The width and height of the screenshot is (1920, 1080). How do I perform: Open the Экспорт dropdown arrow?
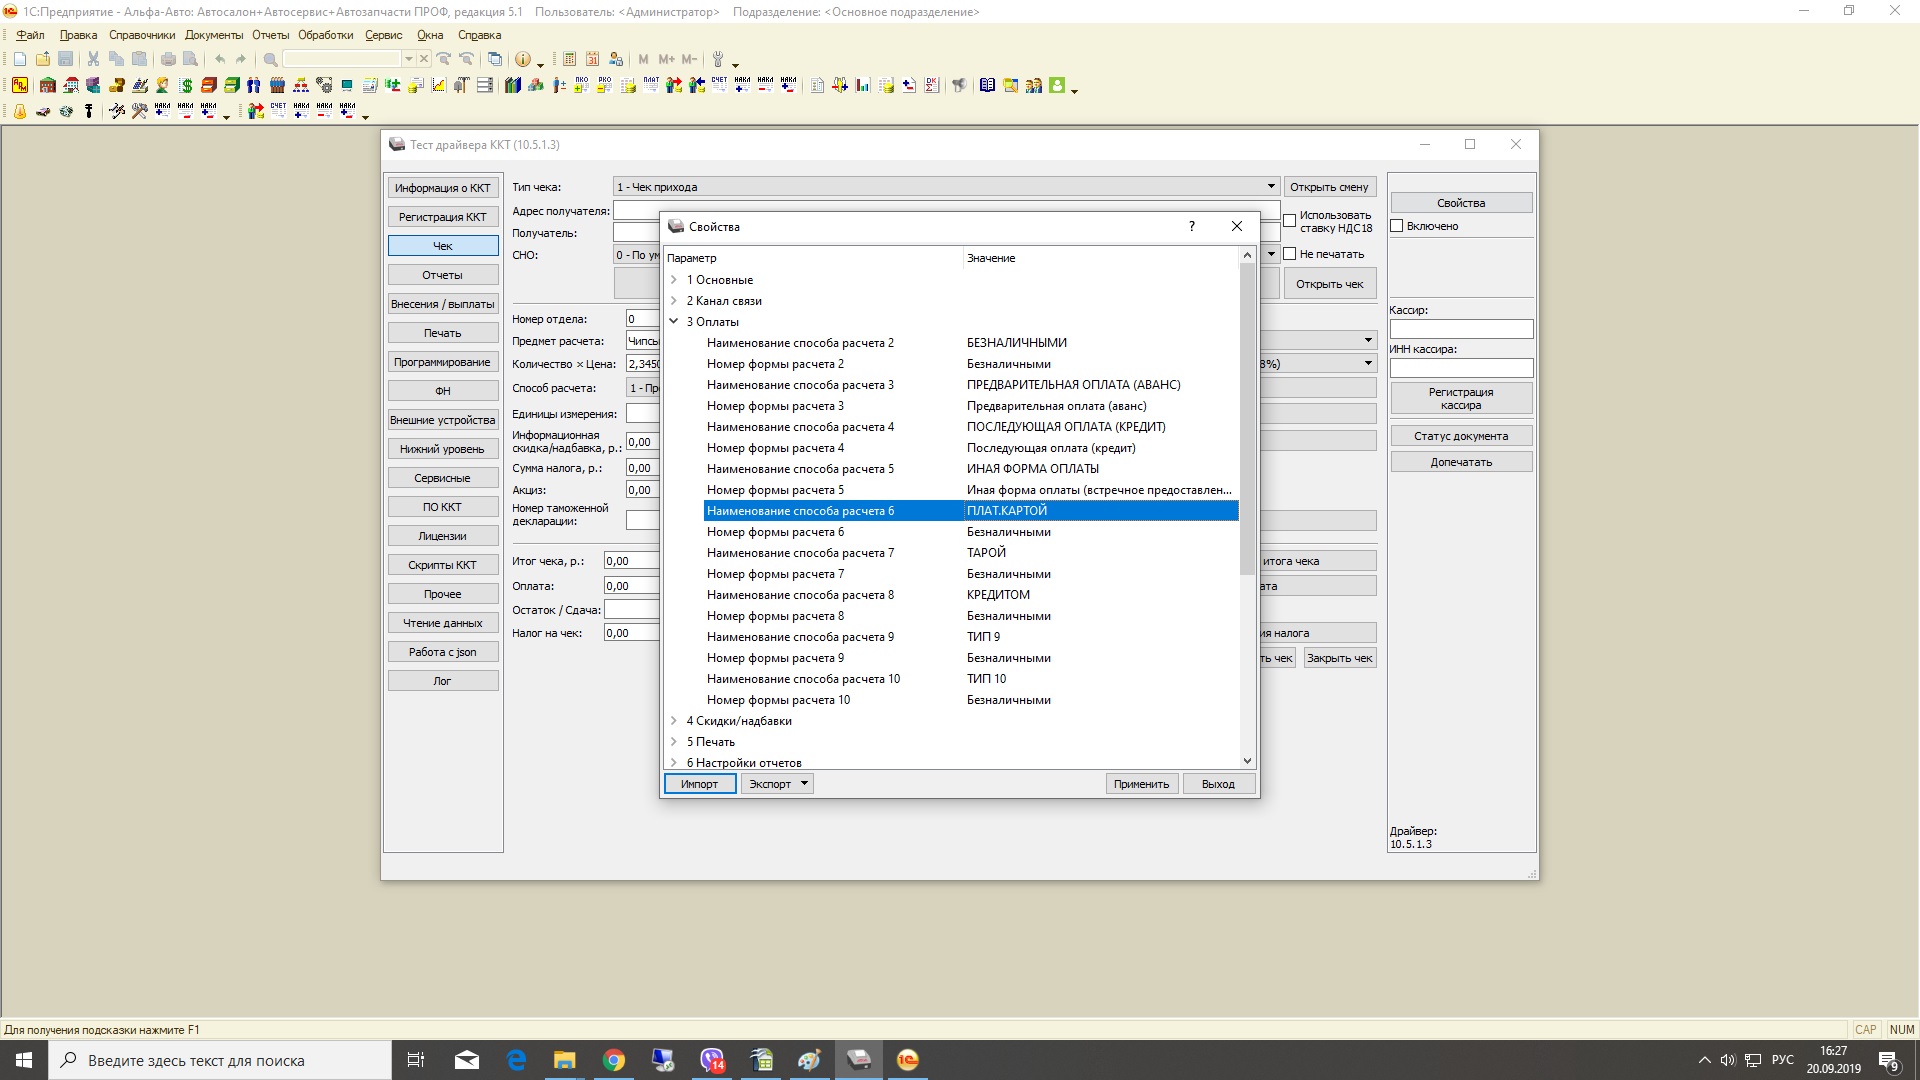[x=805, y=784]
